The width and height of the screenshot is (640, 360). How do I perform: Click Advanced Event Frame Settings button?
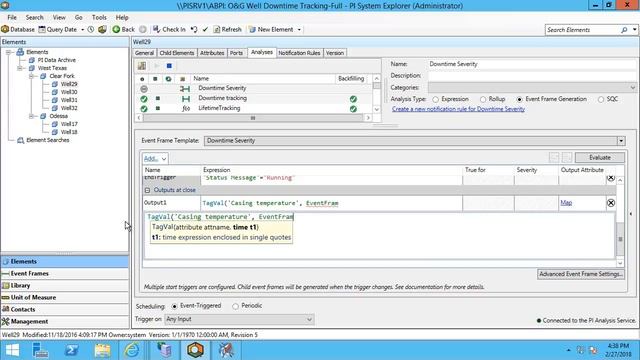580,274
